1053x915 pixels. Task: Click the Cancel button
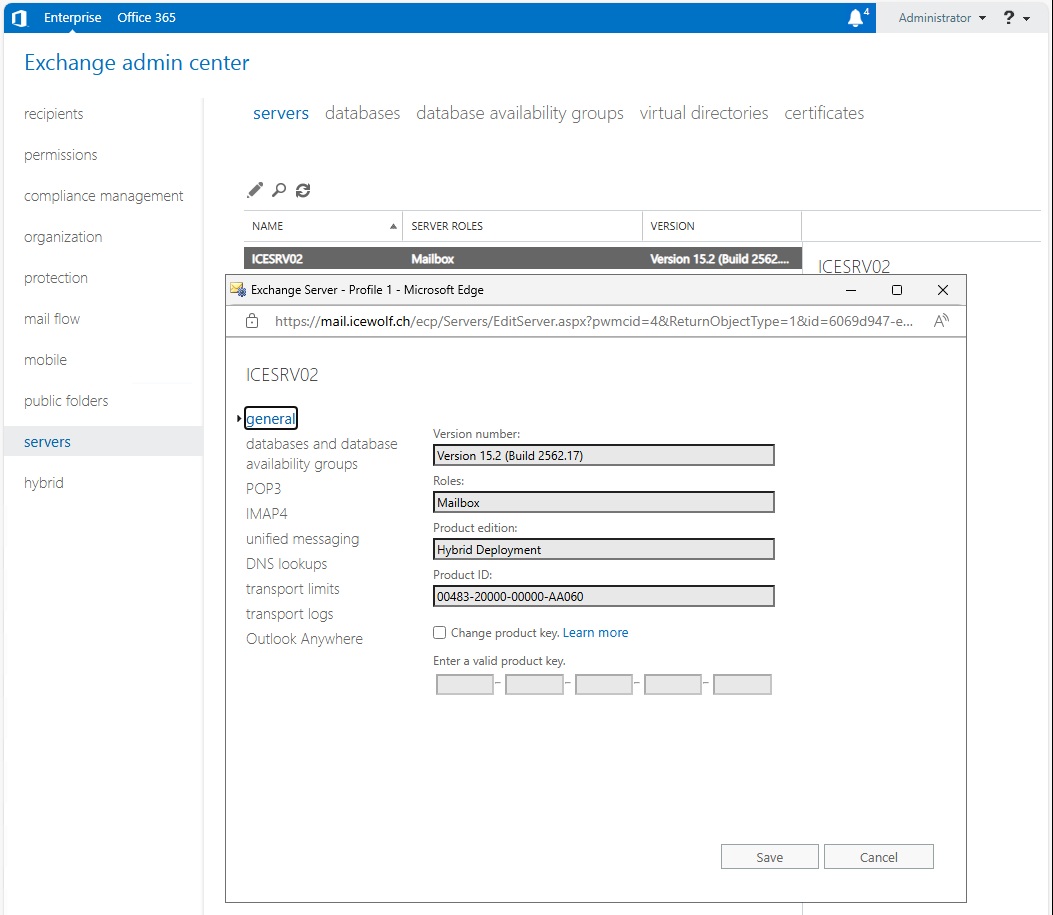click(878, 857)
